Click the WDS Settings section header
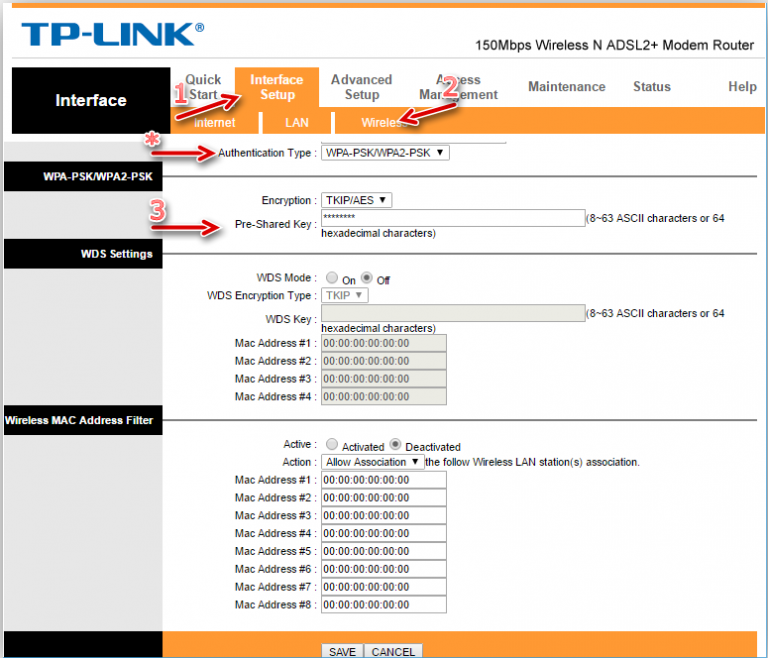The height and width of the screenshot is (658, 768). point(83,254)
